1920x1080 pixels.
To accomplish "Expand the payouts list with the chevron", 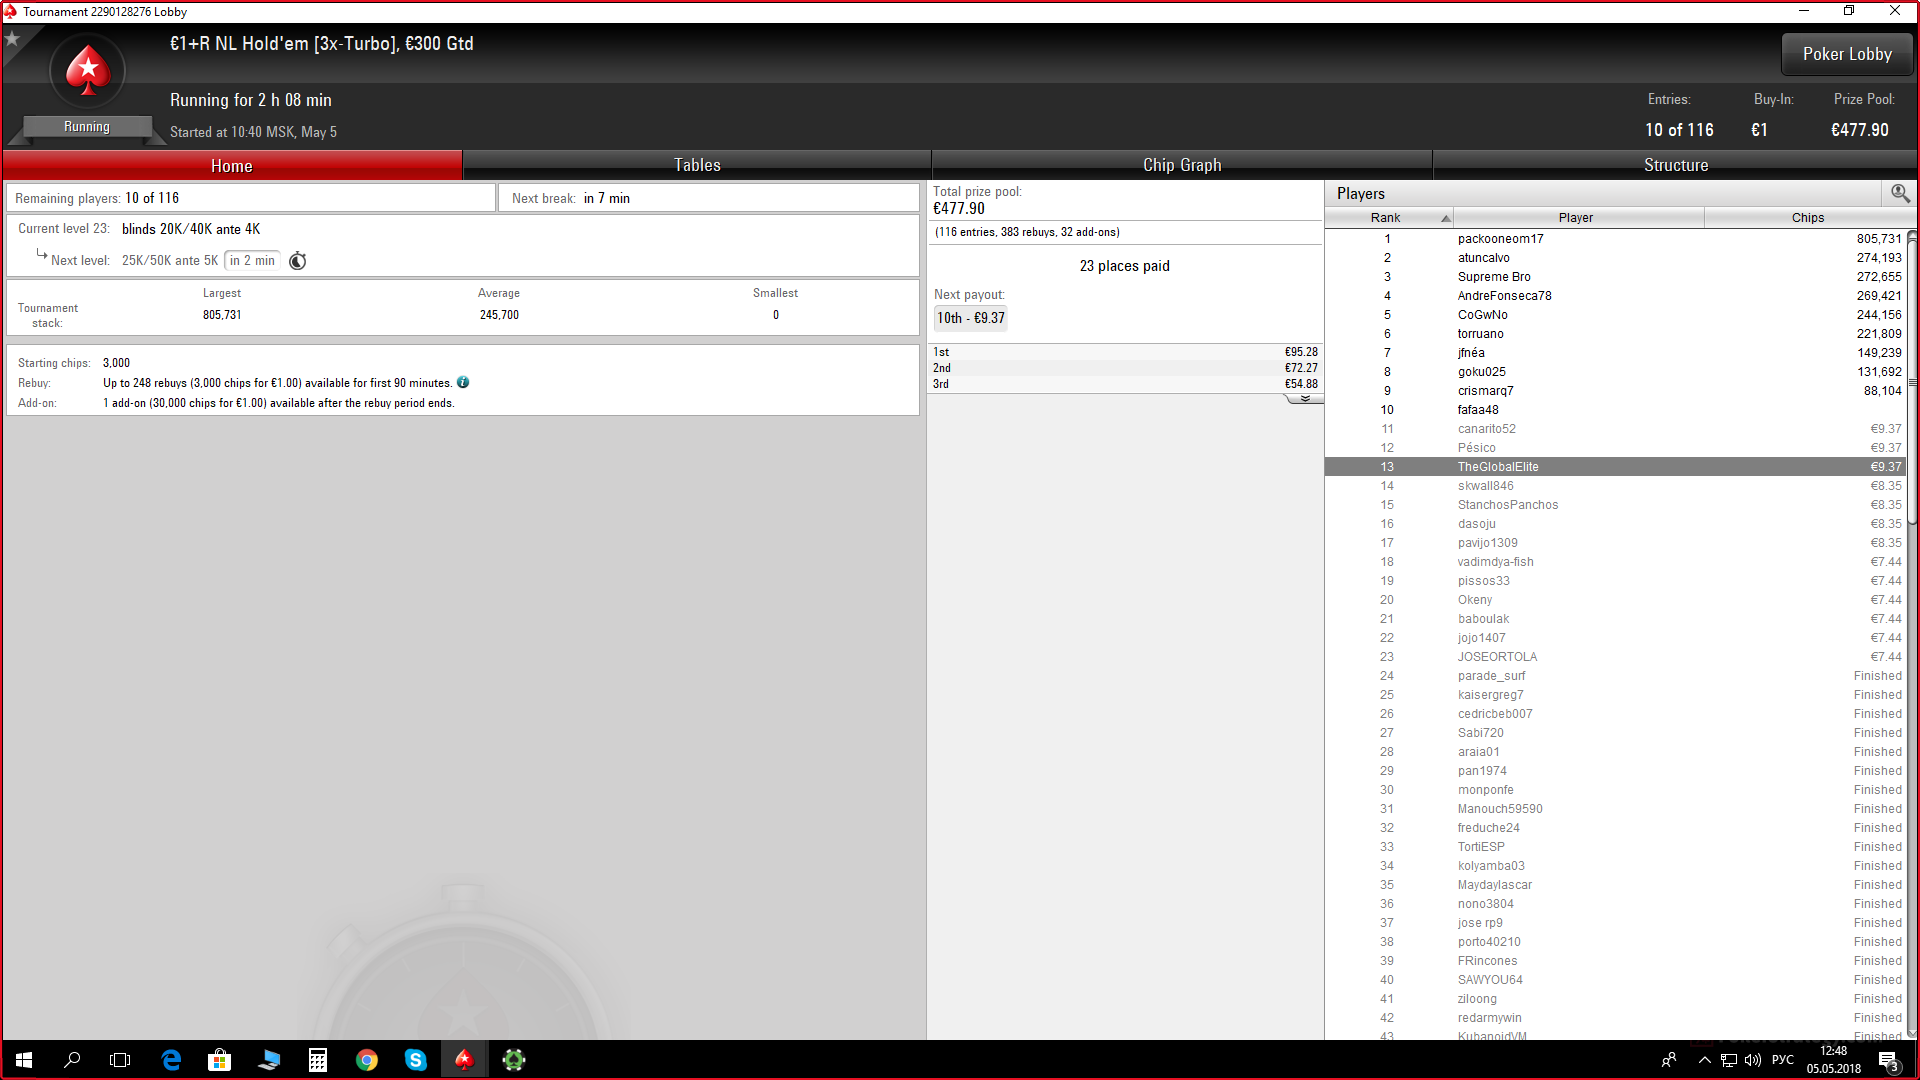I will pos(1304,399).
